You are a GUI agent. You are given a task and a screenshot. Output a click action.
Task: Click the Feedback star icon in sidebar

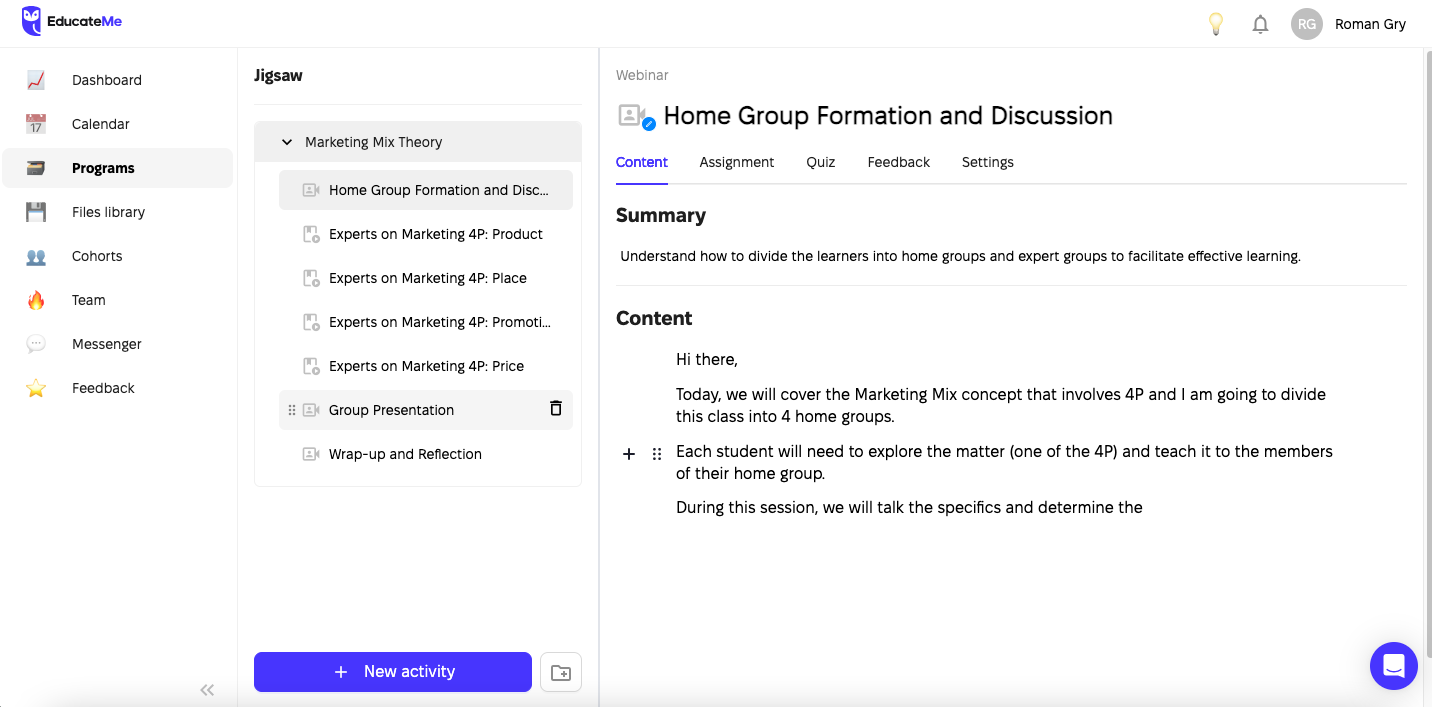tap(36, 388)
